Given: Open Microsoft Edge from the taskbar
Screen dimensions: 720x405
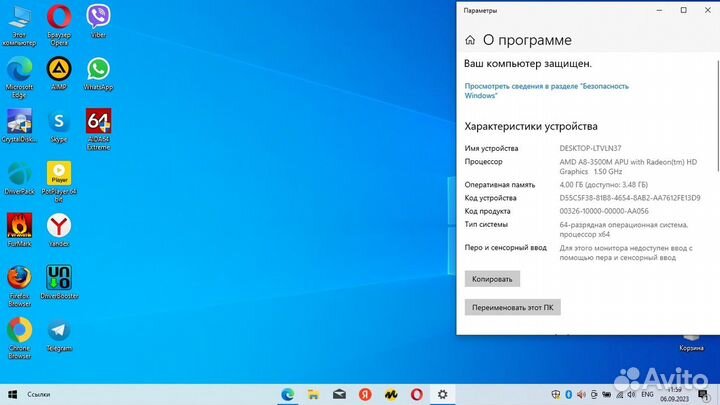Looking at the screenshot, I should click(287, 394).
